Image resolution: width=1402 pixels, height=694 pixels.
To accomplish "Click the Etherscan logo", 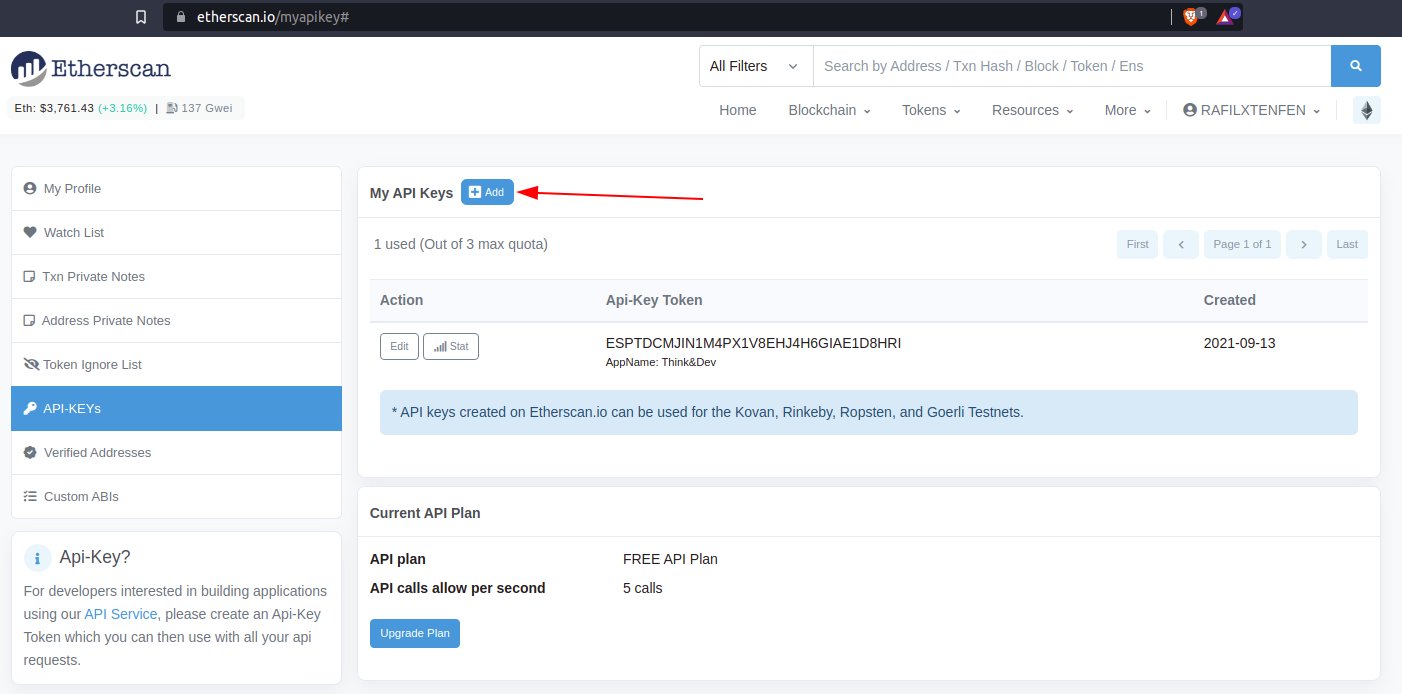I will pyautogui.click(x=91, y=69).
